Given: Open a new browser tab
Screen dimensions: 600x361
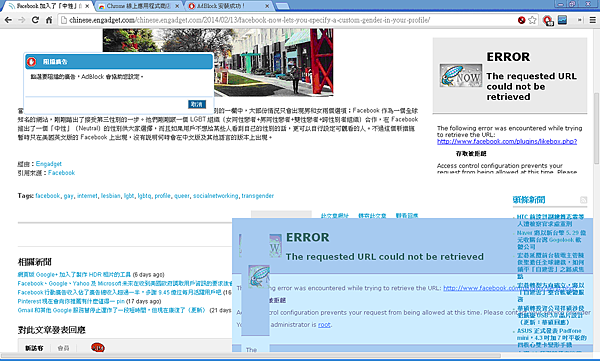Looking at the screenshot, I should tap(282, 6).
